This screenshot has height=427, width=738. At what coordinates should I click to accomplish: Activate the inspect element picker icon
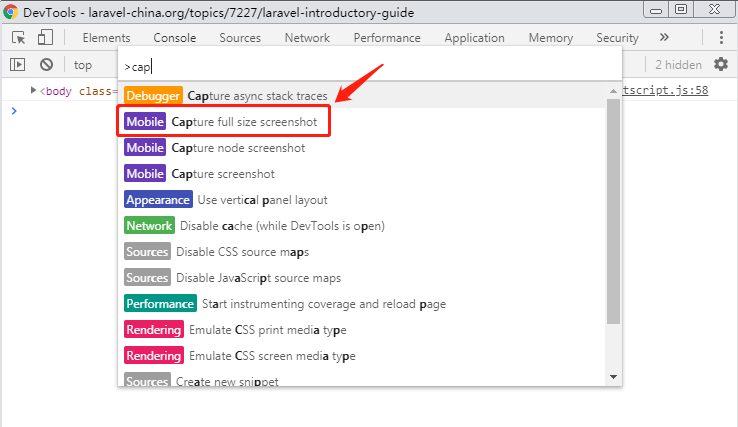(x=18, y=38)
